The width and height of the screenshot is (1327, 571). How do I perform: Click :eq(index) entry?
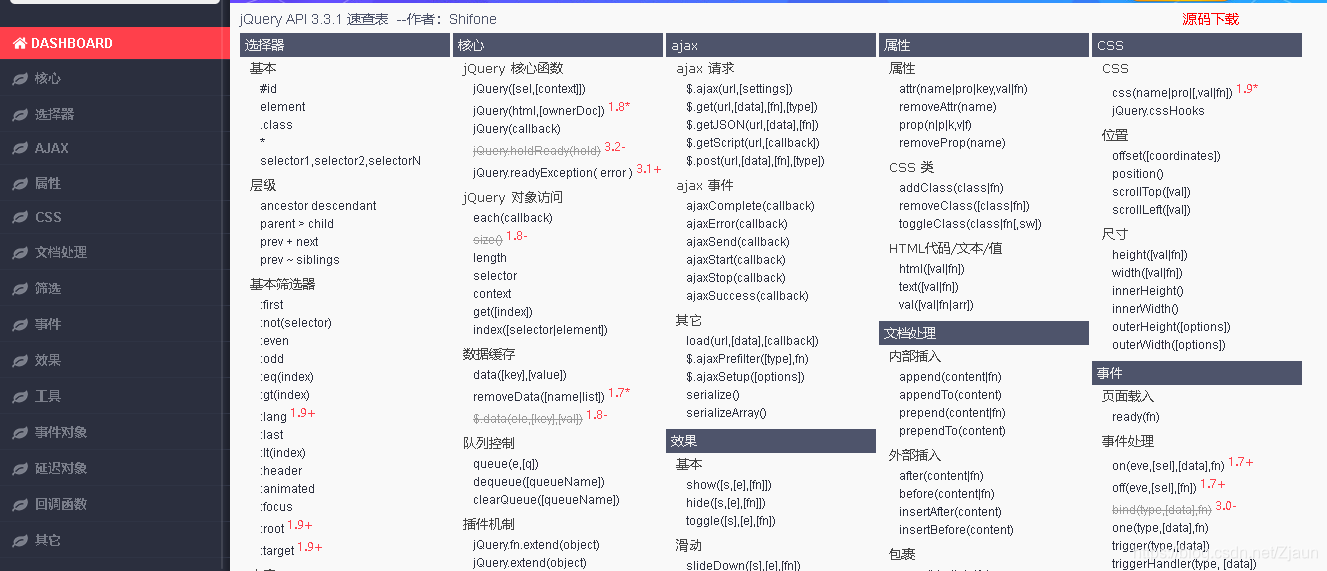pos(286,377)
